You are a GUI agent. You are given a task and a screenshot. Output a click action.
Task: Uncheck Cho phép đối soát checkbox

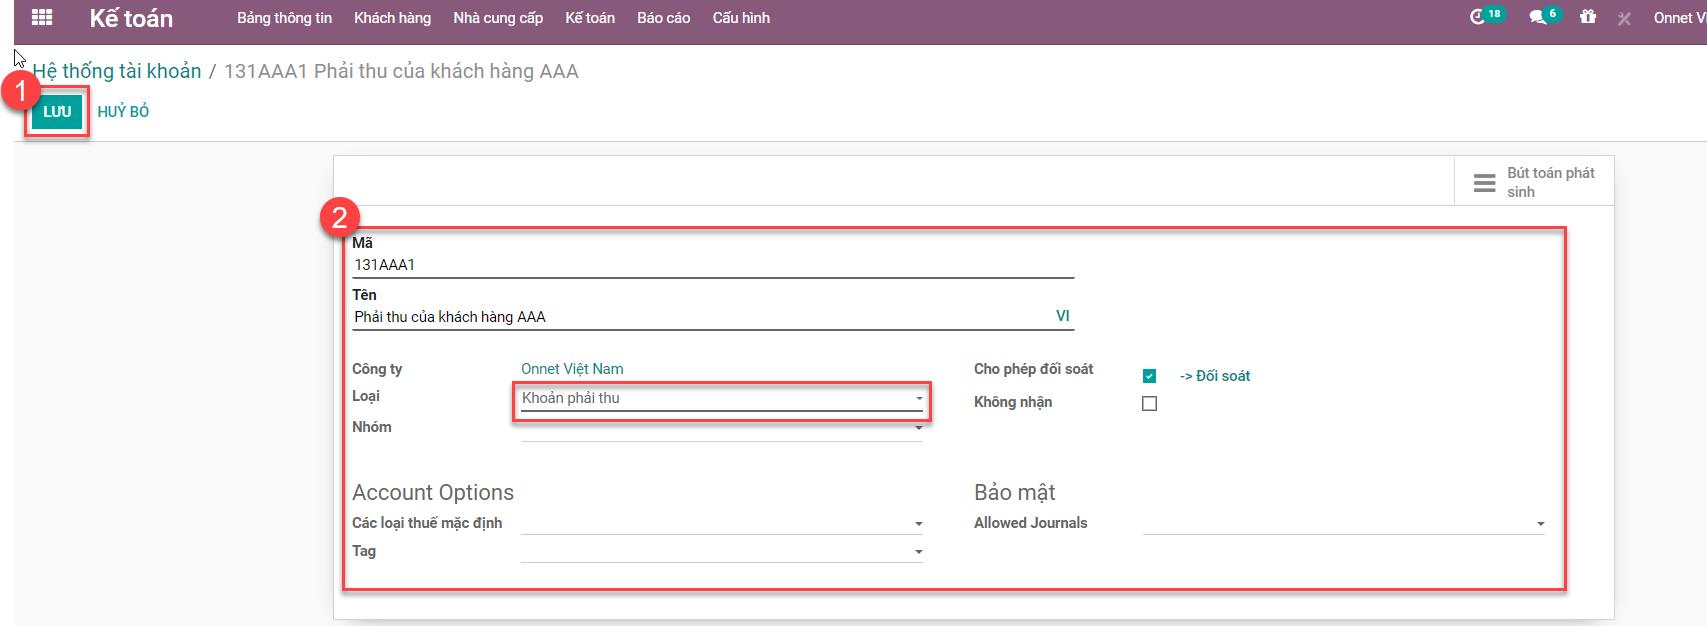click(1149, 376)
